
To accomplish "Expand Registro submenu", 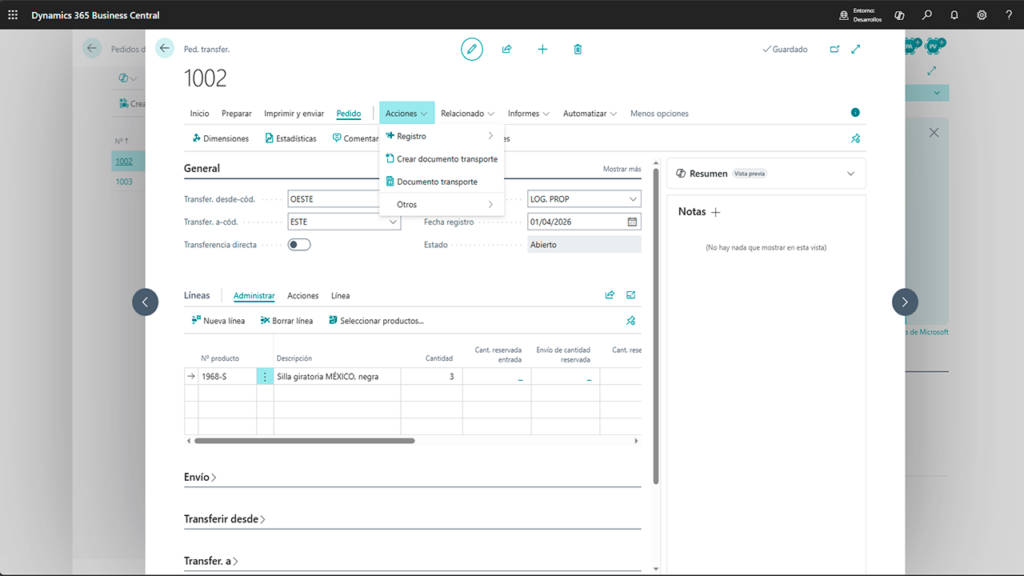I will pos(441,136).
